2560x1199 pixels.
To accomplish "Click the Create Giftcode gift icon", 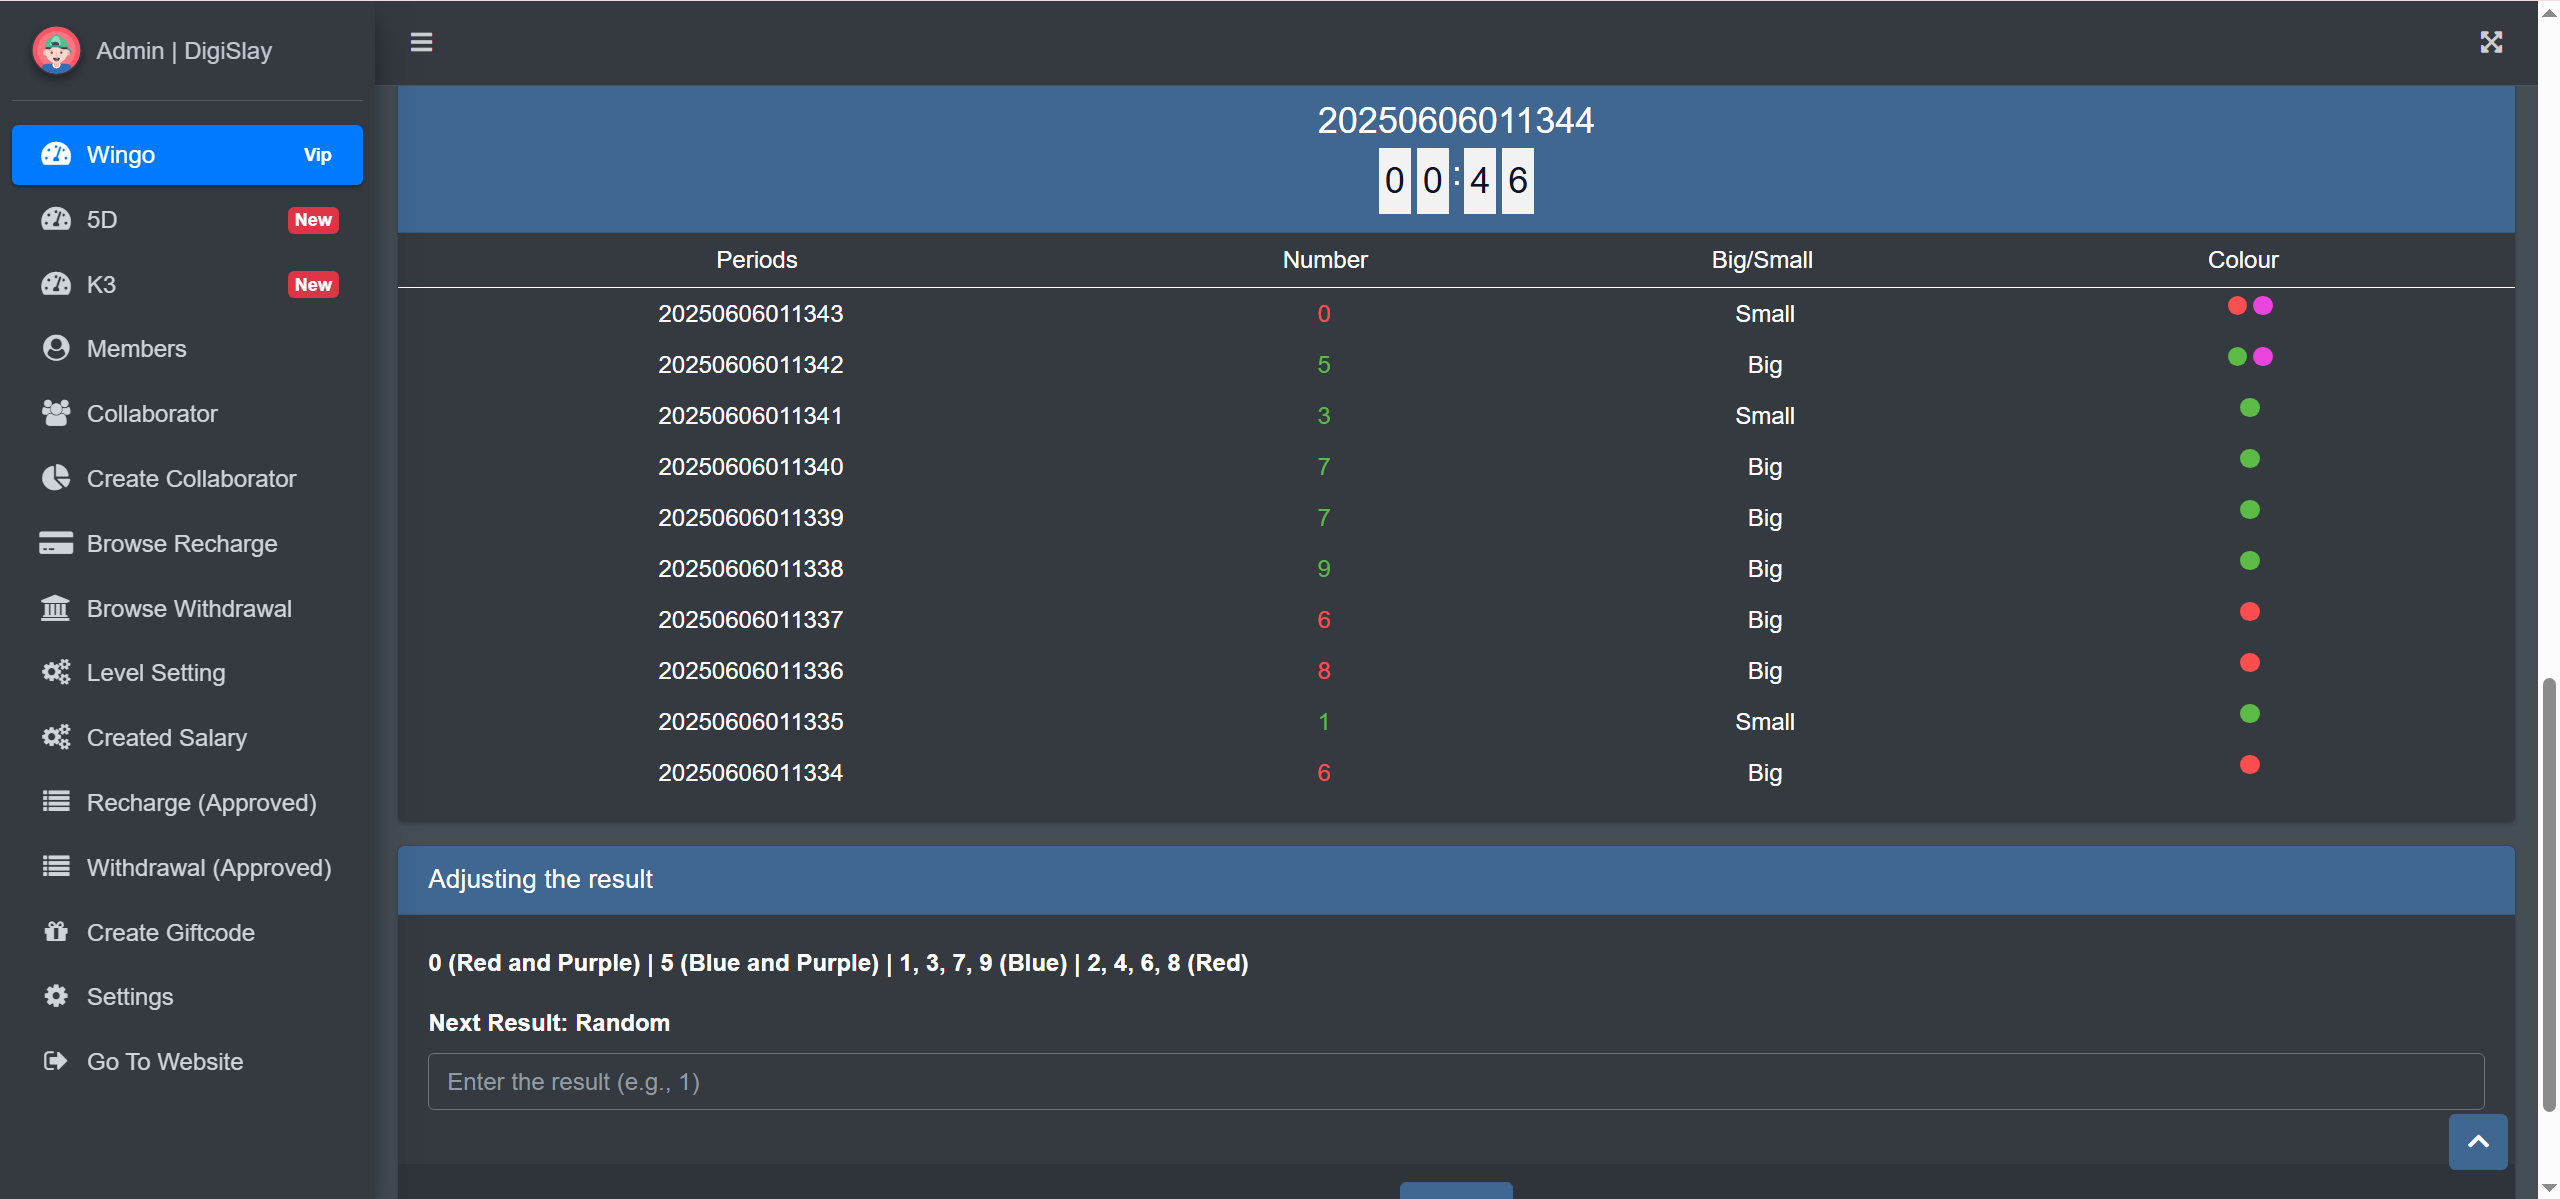I will (56, 932).
